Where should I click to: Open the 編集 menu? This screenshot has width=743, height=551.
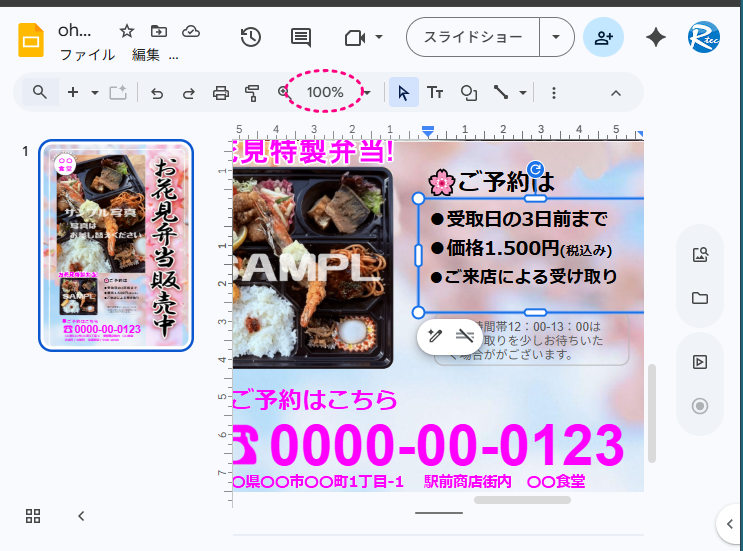click(146, 55)
